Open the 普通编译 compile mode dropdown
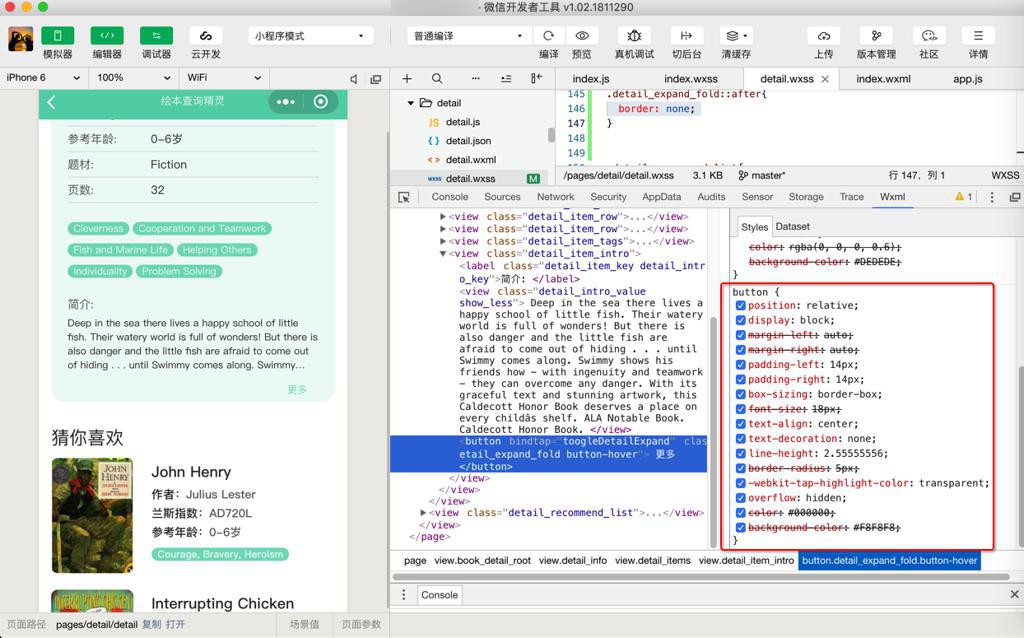 tap(469, 36)
